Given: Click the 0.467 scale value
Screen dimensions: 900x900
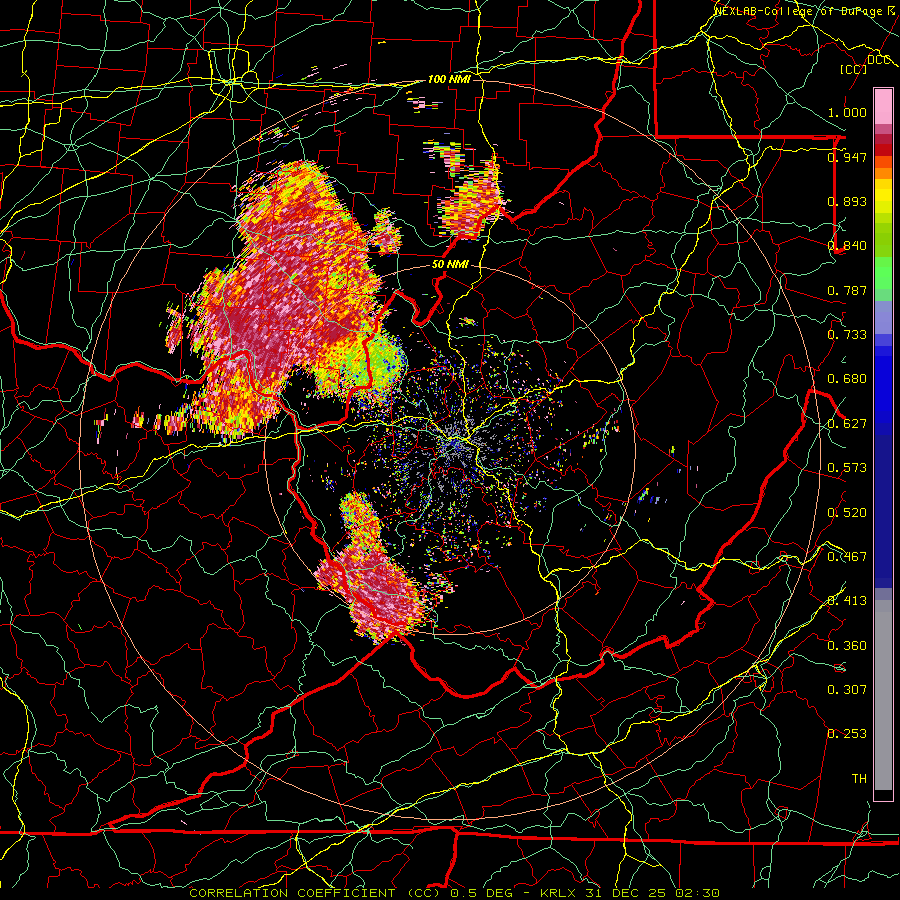Looking at the screenshot, I should pos(847,556).
